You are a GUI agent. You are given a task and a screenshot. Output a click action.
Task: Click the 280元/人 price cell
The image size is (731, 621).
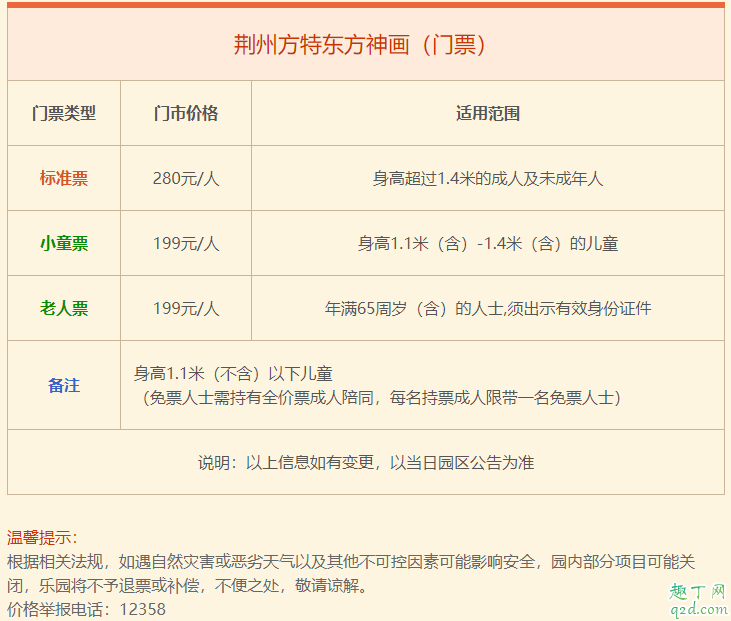[x=186, y=178]
